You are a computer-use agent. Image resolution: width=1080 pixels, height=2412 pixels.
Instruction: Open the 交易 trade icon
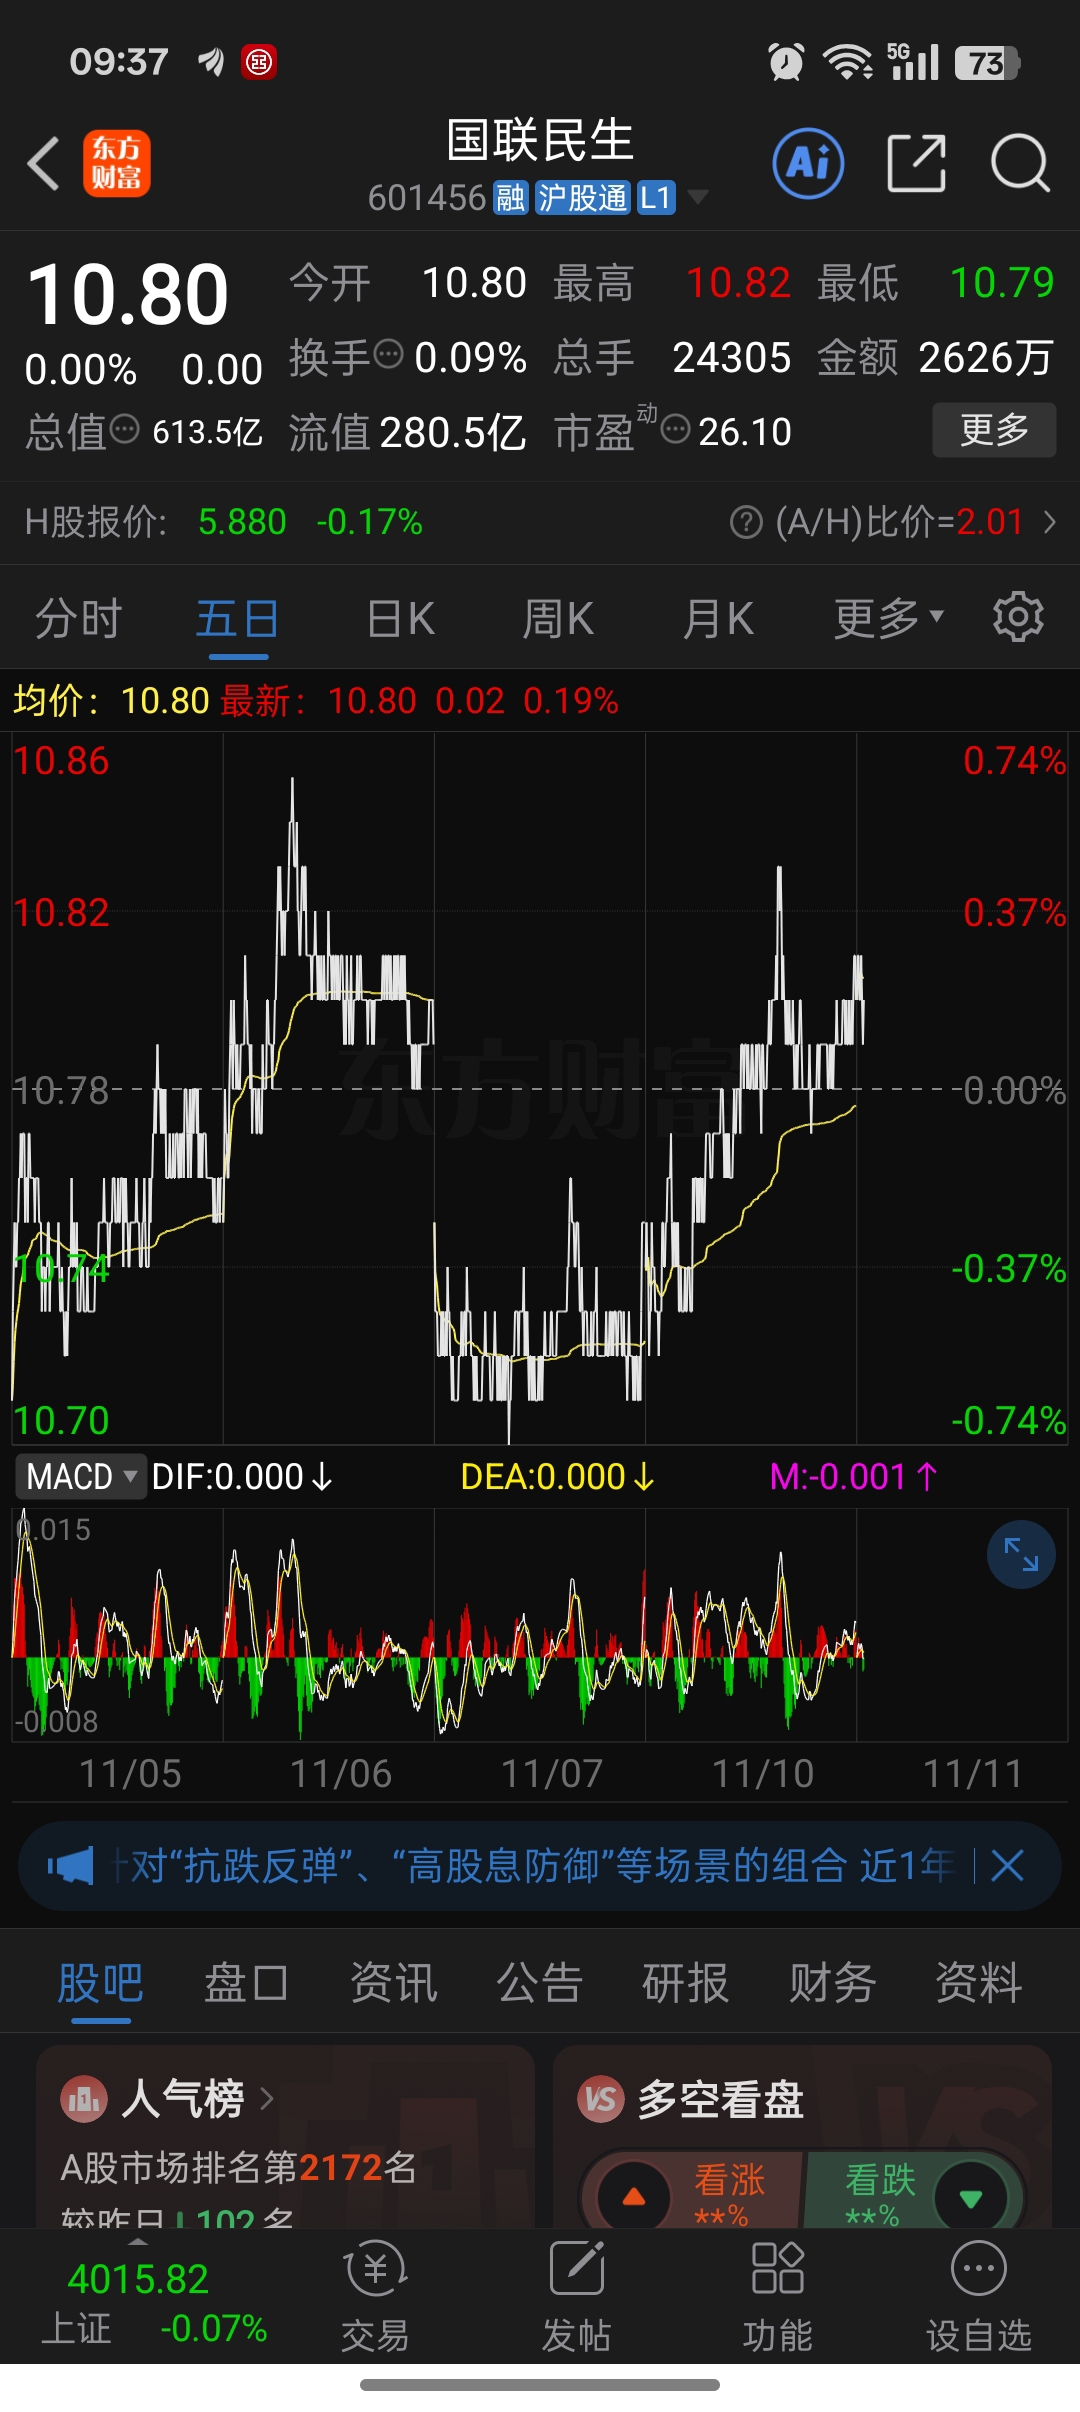(376, 2269)
